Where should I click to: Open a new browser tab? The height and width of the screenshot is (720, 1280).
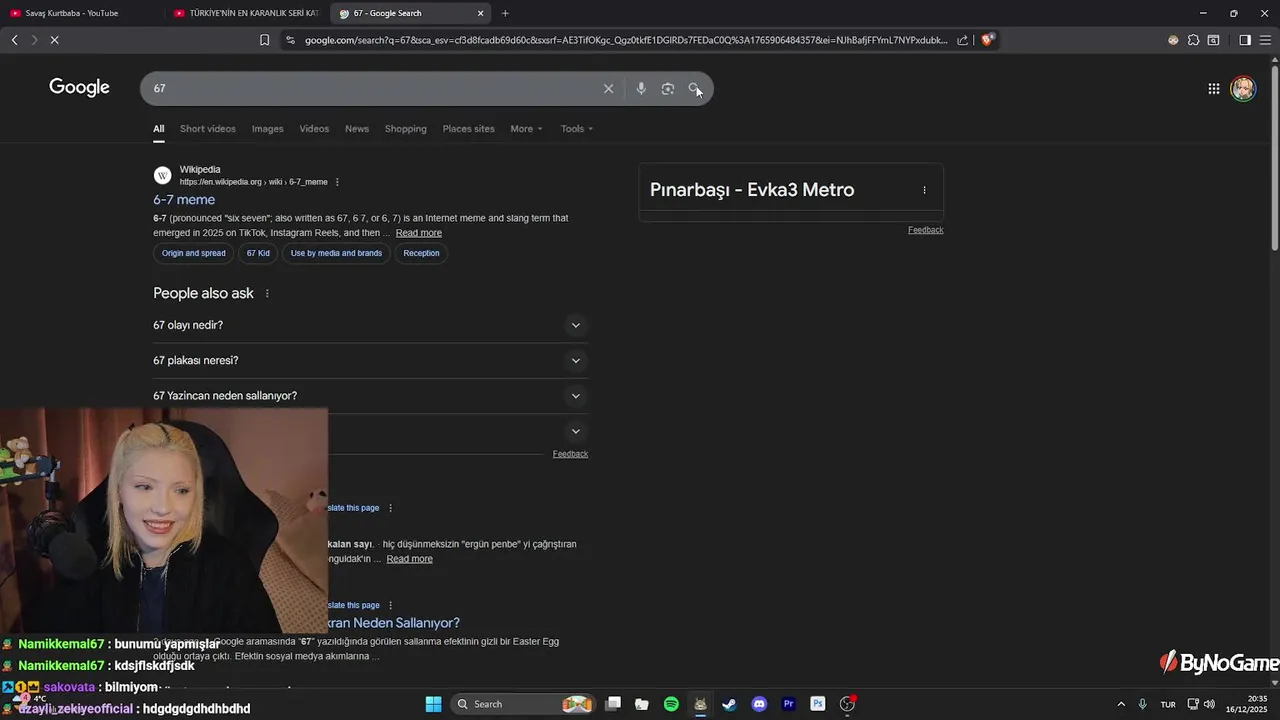(x=505, y=13)
